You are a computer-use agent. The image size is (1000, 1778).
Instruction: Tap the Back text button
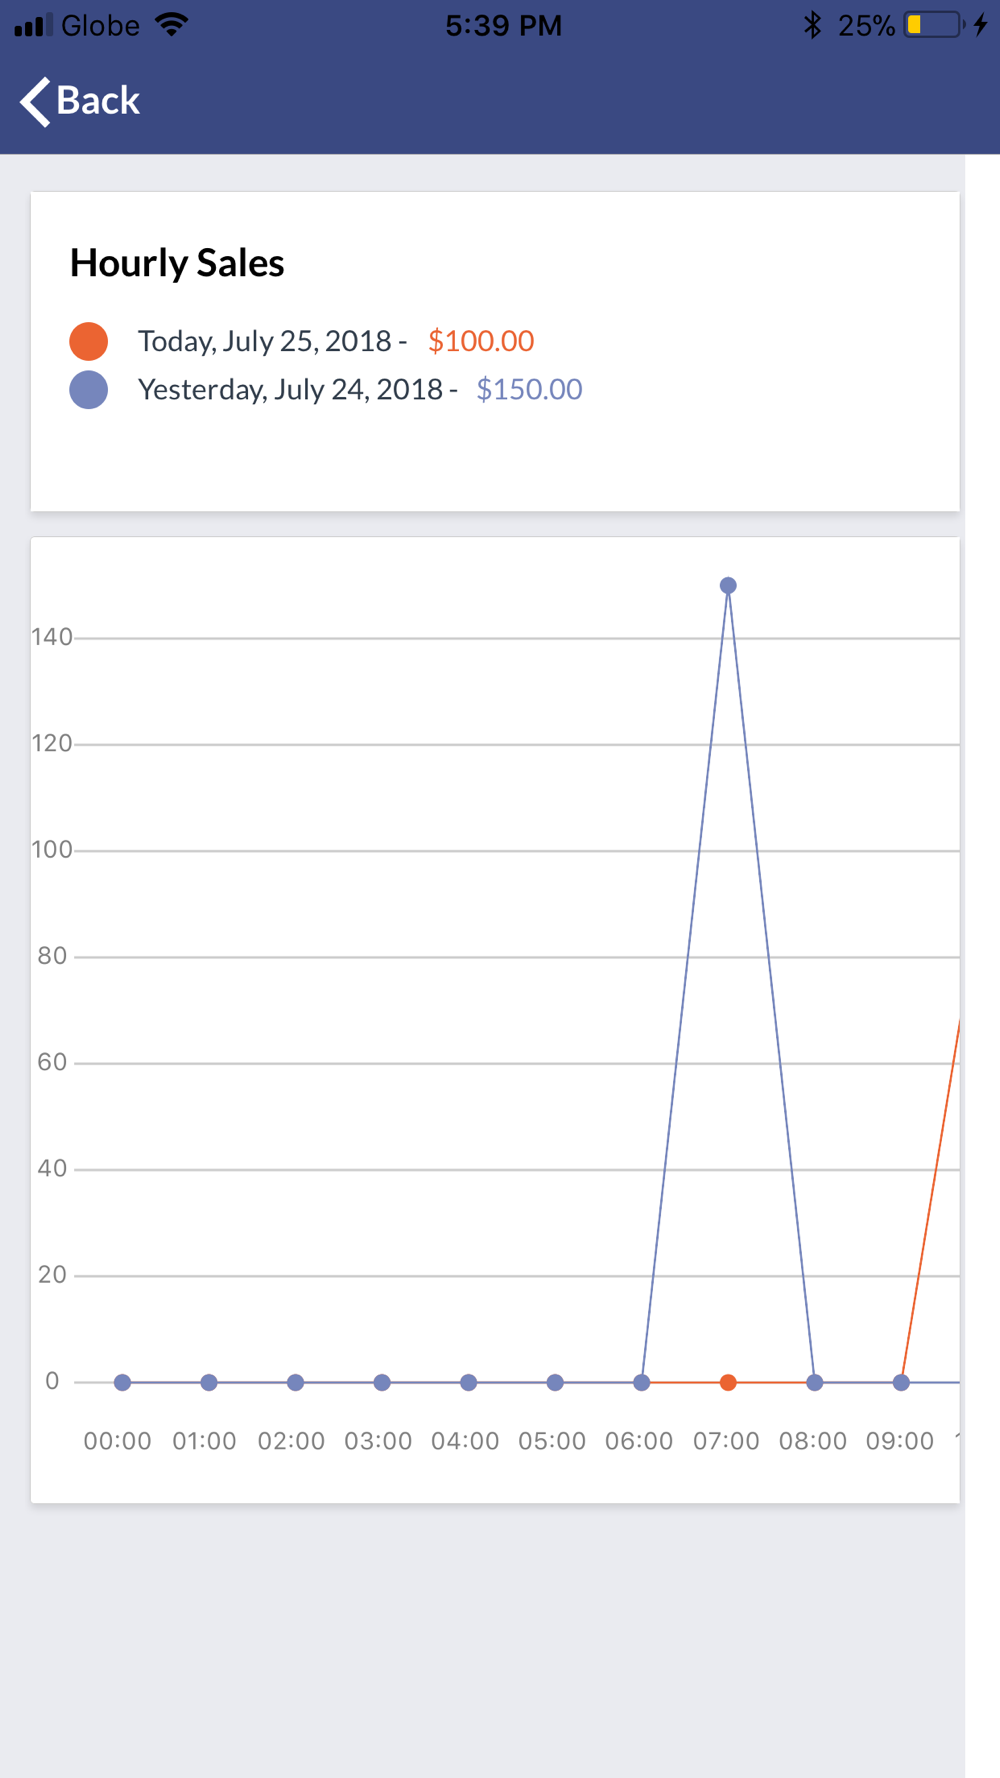98,101
